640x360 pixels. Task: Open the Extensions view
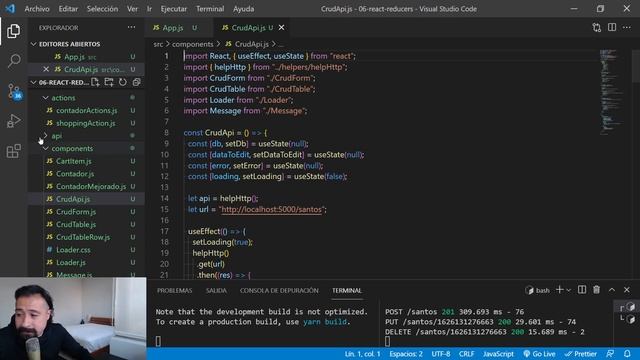point(13,151)
